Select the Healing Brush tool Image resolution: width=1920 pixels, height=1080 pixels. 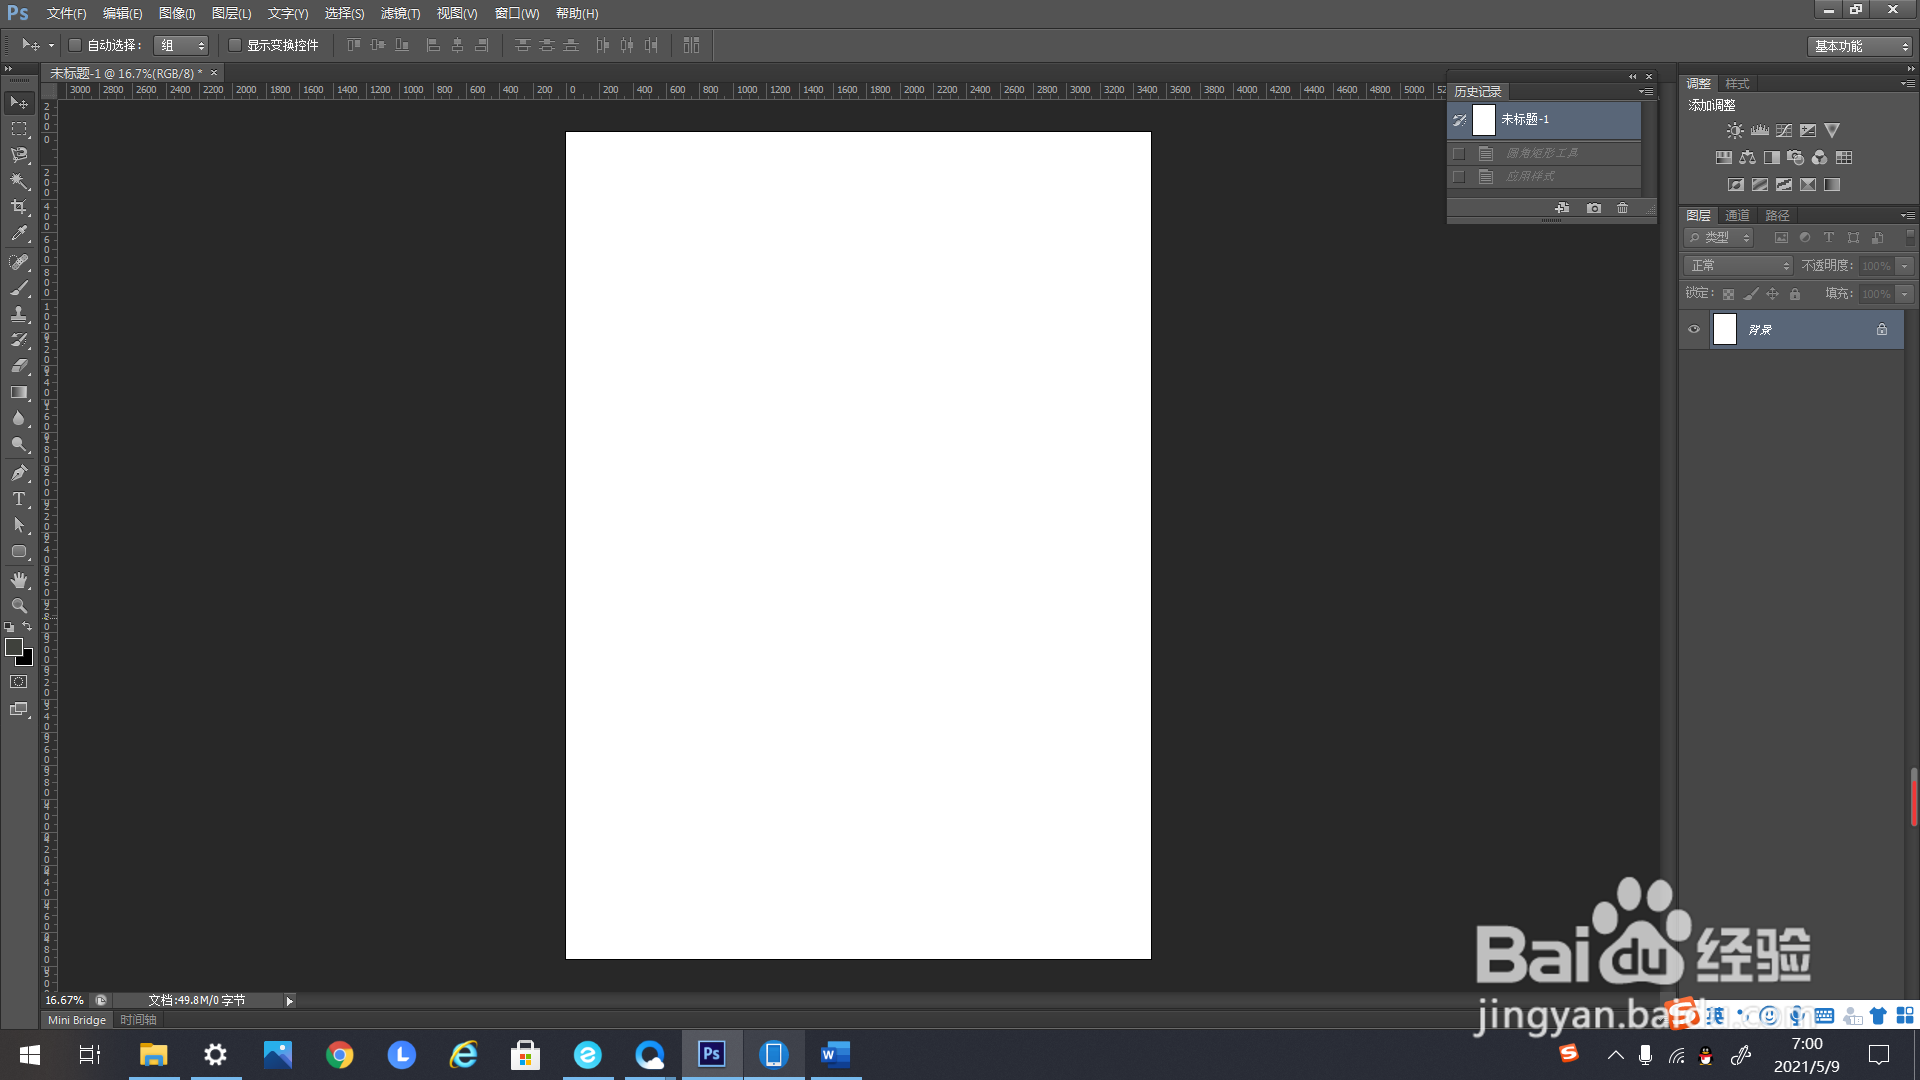(19, 262)
